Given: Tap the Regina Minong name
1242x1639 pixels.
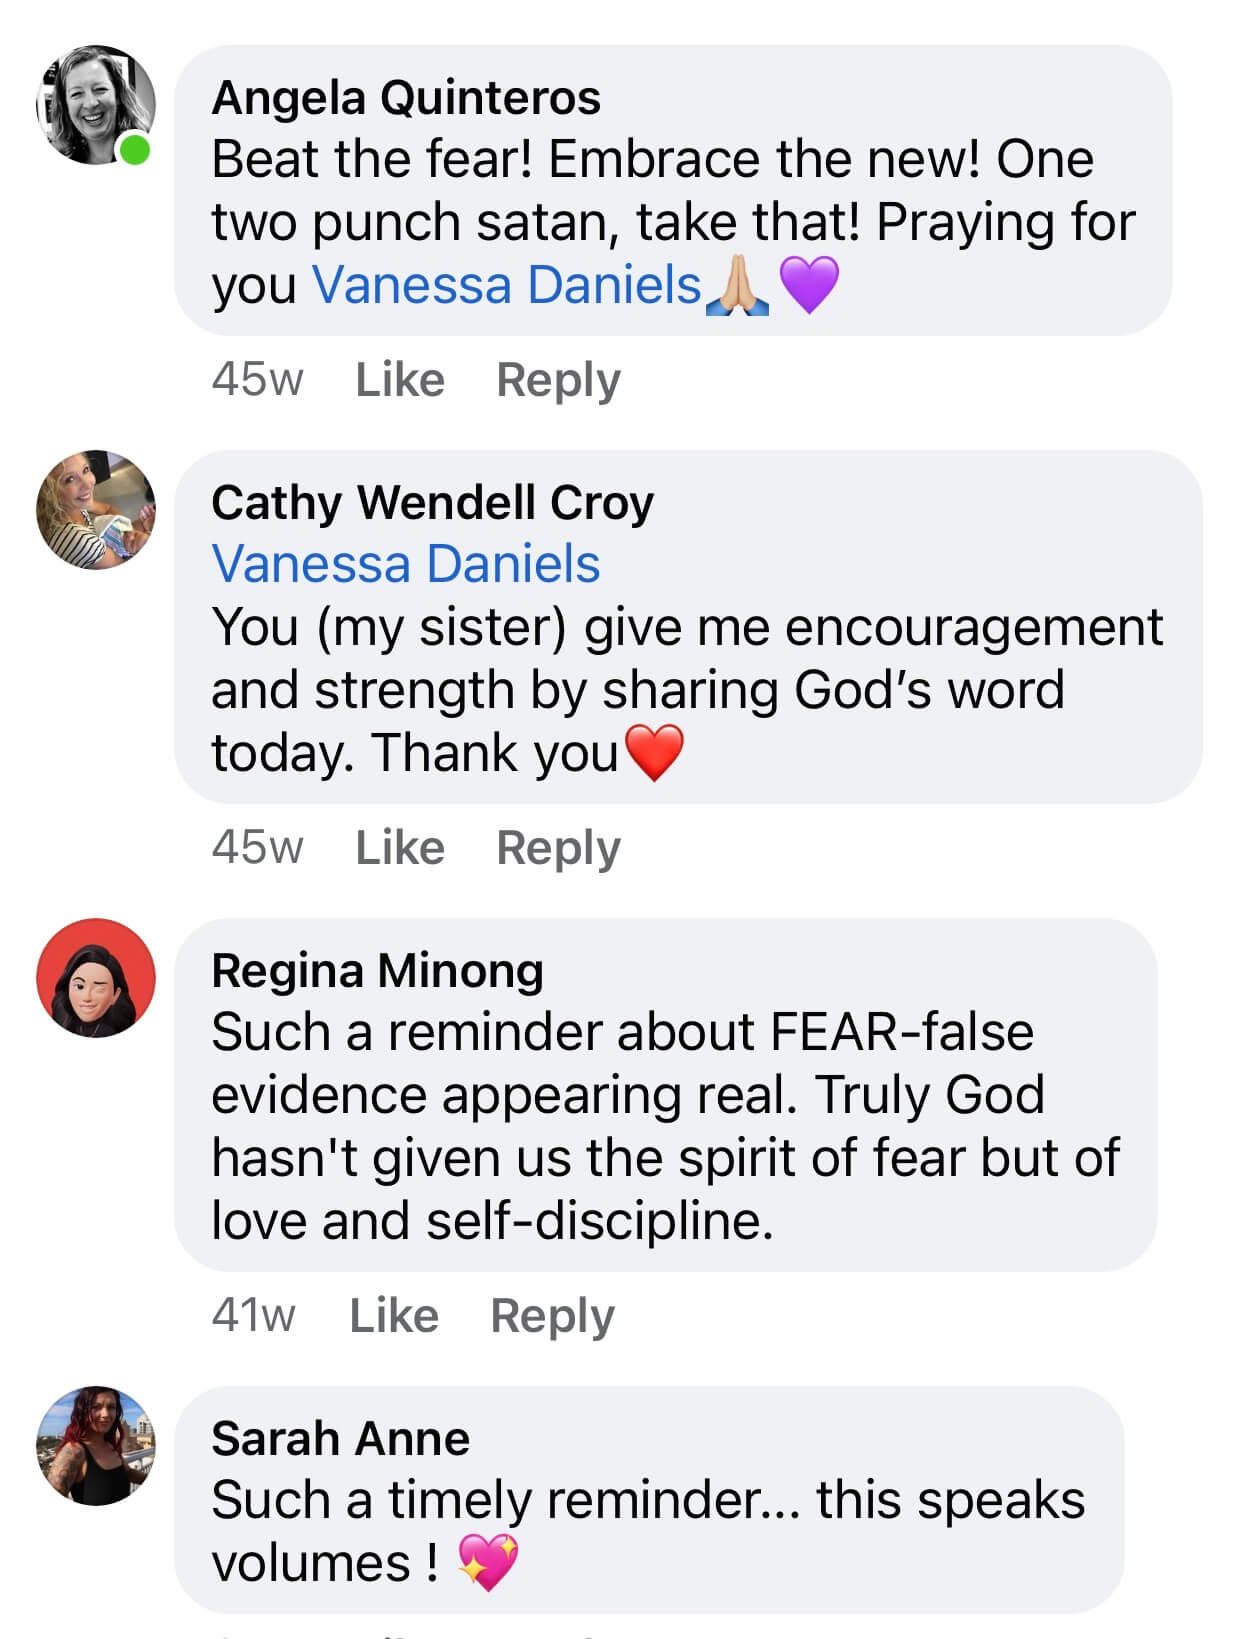Looking at the screenshot, I should tap(377, 970).
